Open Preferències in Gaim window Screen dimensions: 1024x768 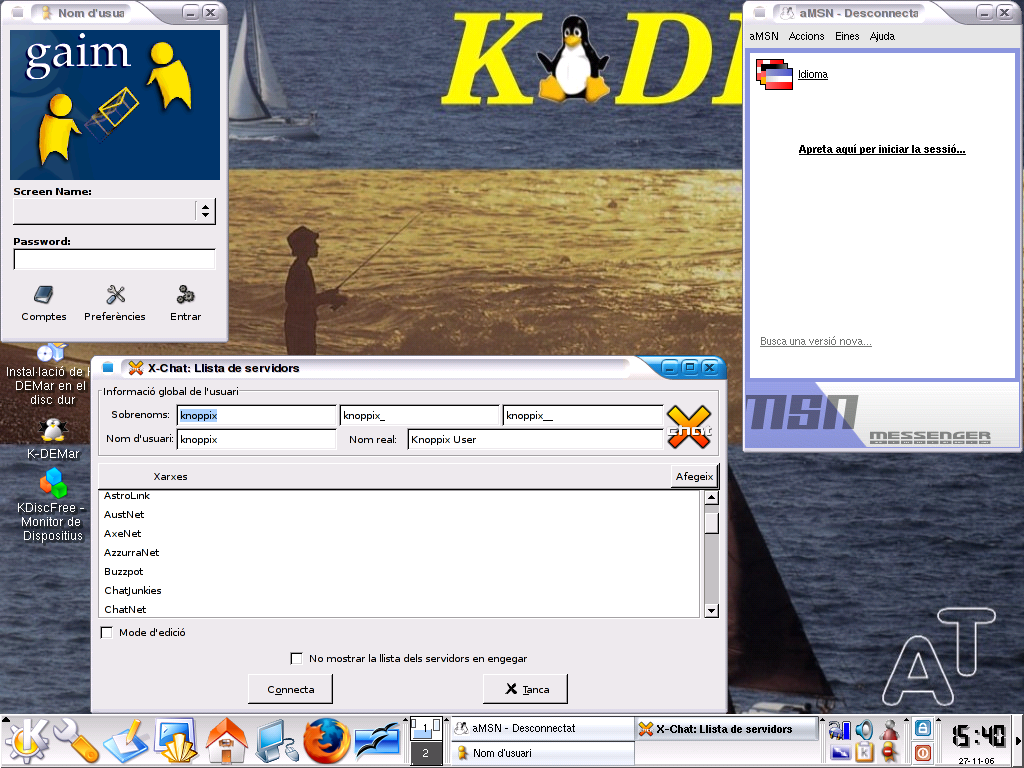pos(115,304)
